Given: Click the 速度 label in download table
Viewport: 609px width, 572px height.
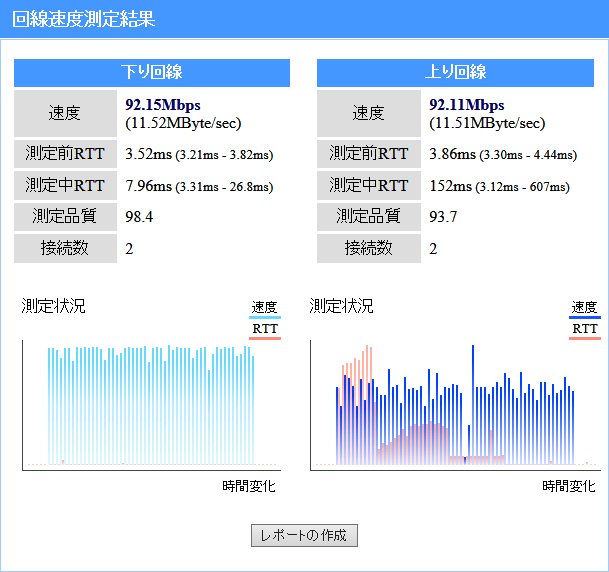Looking at the screenshot, I should coord(65,113).
